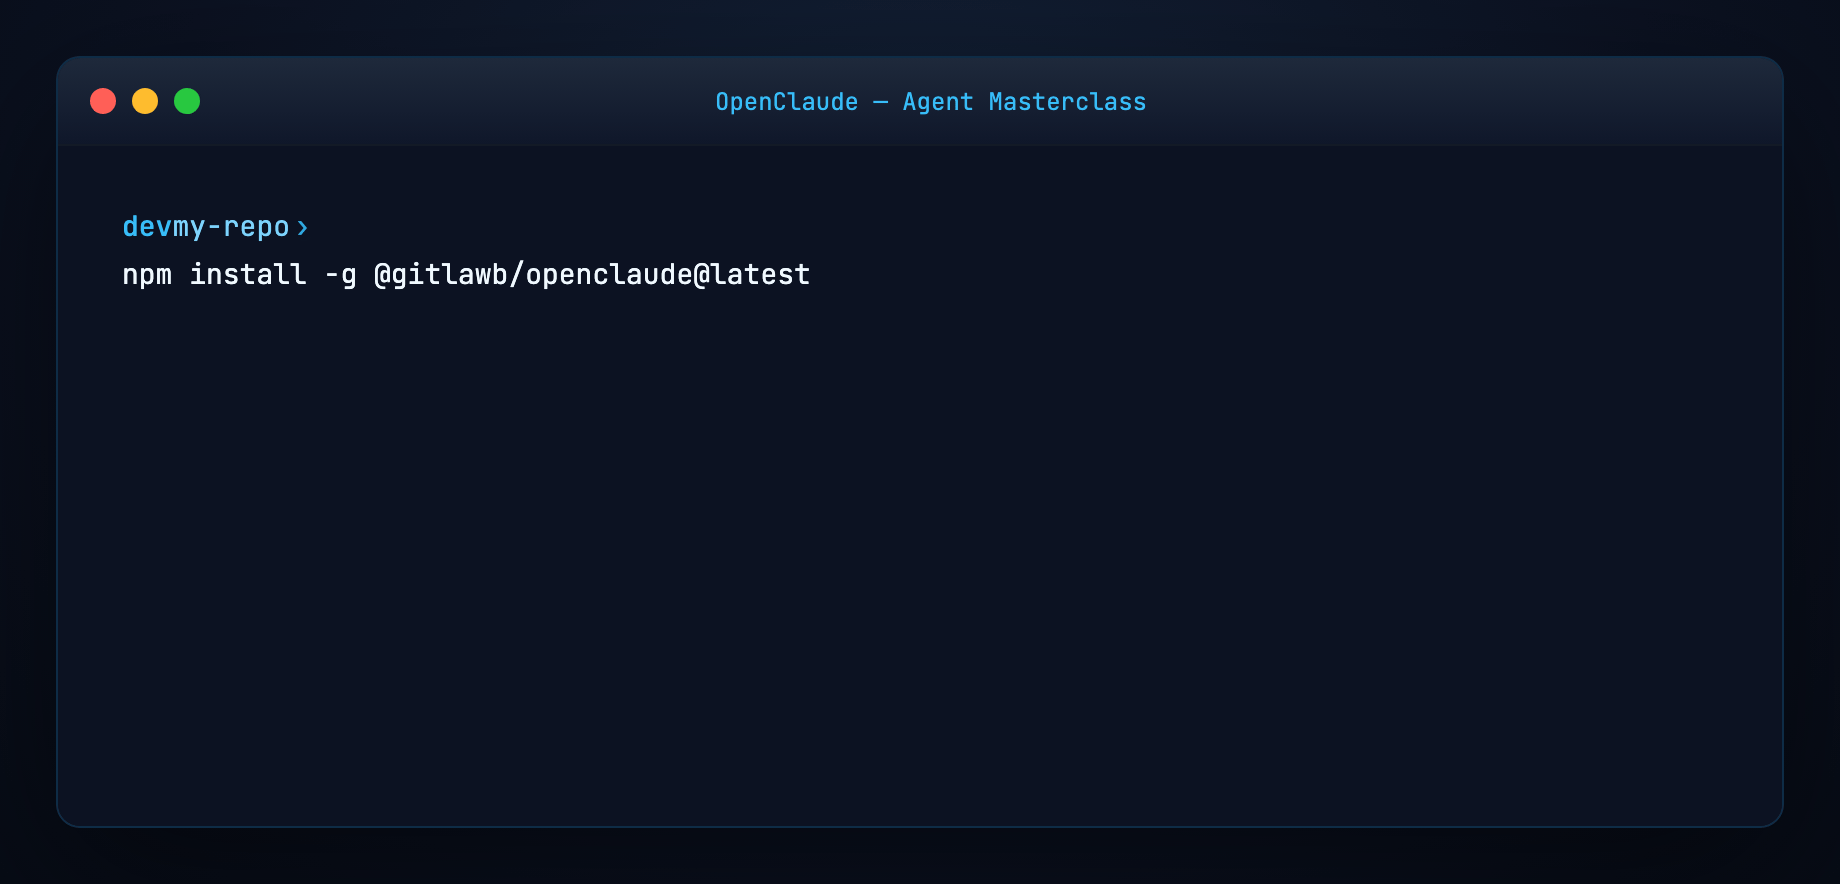Click the empty title bar right of Masterclass
This screenshot has height=884, width=1840.
1460,102
